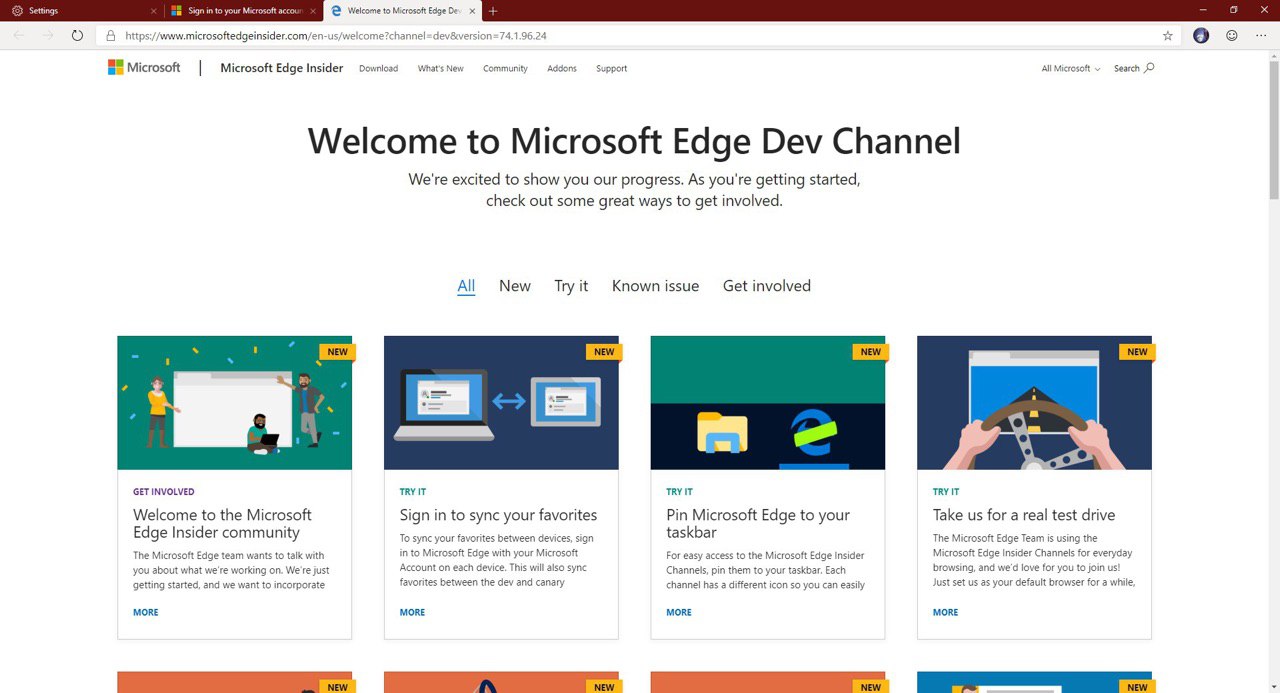Open 'Pin Microsoft Edge to your taskbar' heading
This screenshot has width=1280, height=693.
[758, 524]
